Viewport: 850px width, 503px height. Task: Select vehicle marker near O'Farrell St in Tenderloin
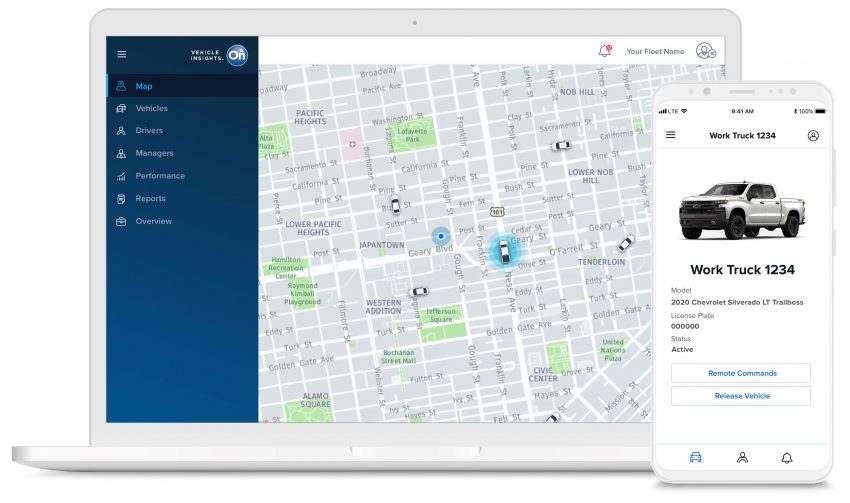point(626,243)
